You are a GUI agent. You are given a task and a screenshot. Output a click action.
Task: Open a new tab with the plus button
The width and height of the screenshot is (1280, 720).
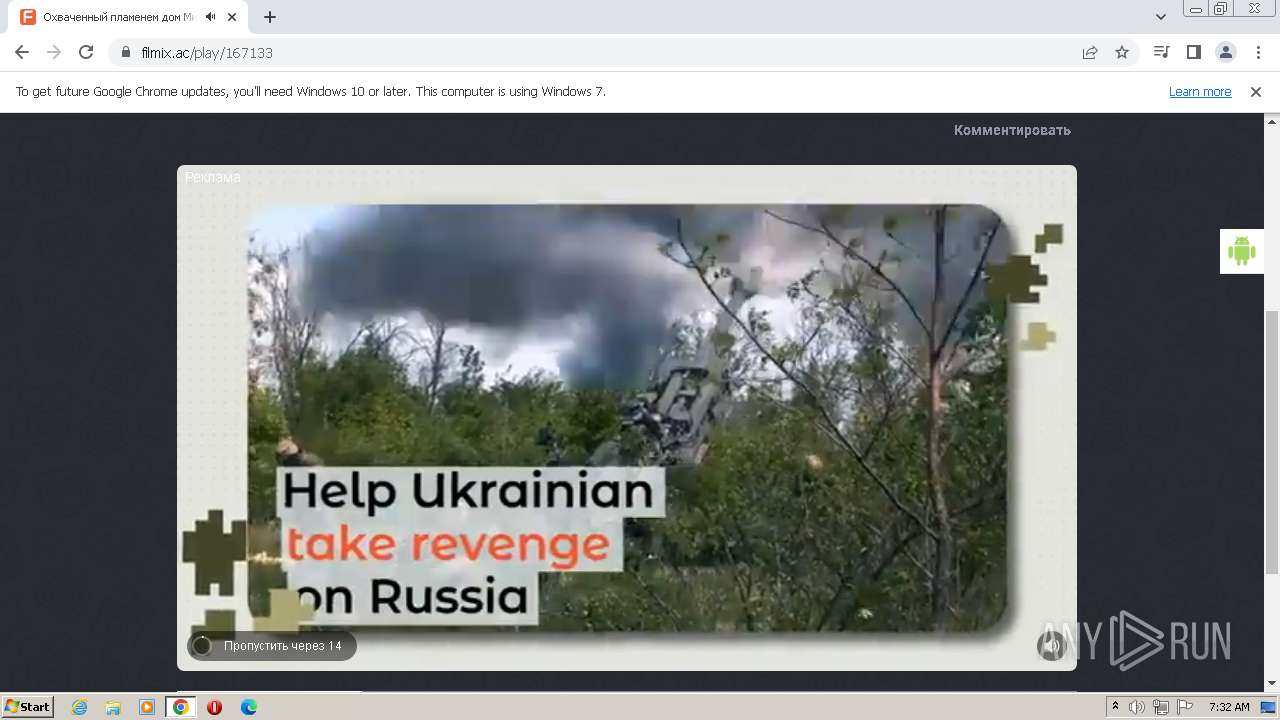pos(270,17)
